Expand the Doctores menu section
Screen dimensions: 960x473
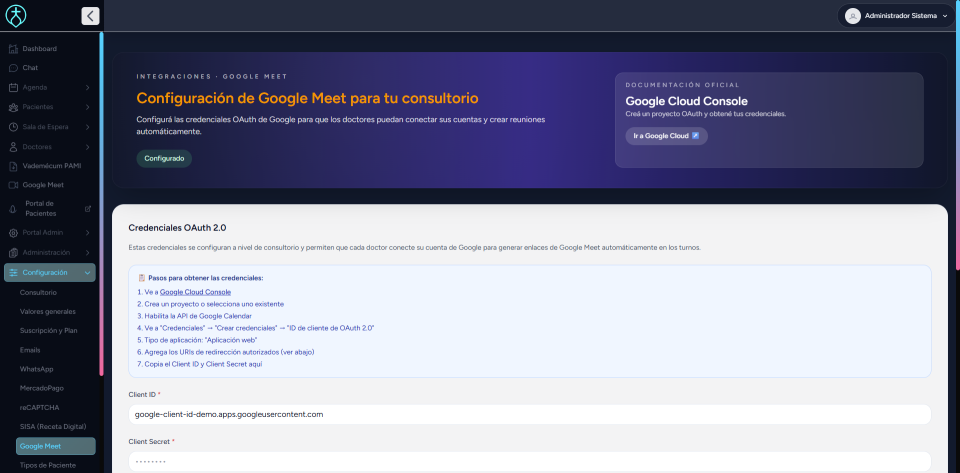(x=88, y=147)
